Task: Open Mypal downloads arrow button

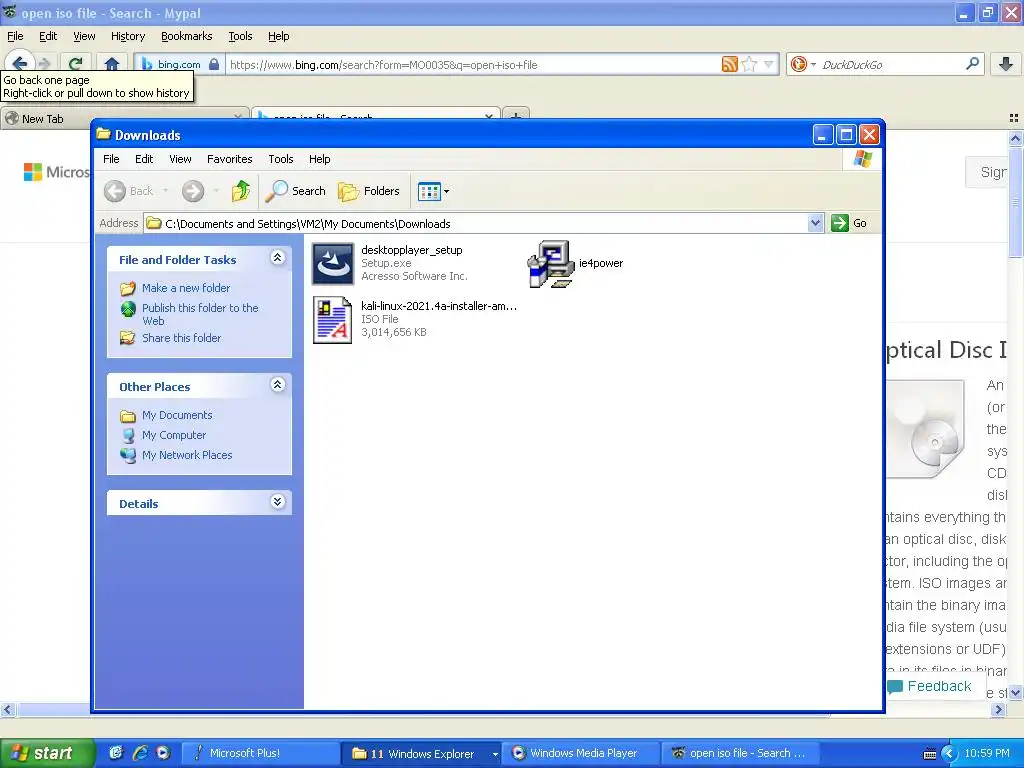Action: [x=1006, y=64]
